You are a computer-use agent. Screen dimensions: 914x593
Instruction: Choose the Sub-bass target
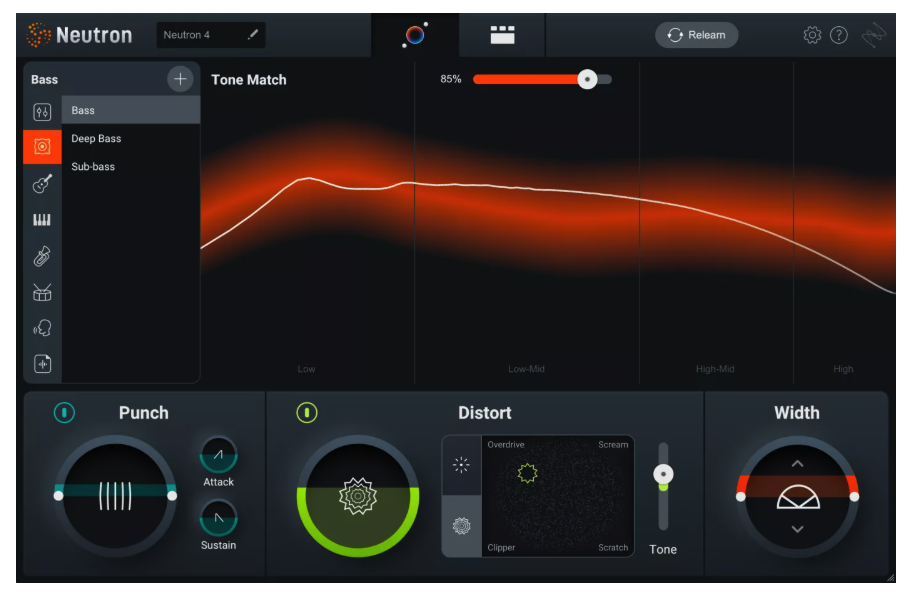click(131, 166)
